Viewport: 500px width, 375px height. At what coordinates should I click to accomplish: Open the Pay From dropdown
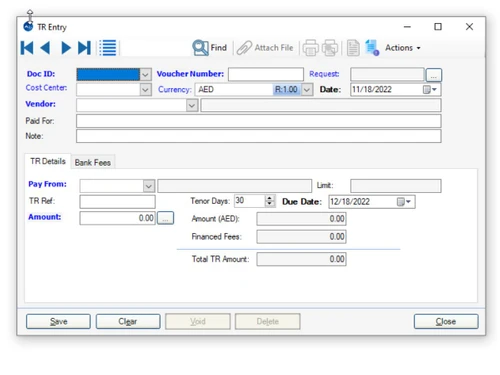pyautogui.click(x=149, y=186)
